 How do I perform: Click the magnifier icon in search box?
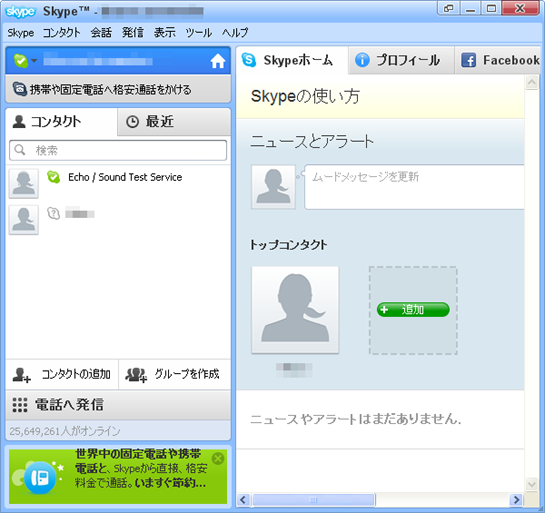[x=20, y=150]
